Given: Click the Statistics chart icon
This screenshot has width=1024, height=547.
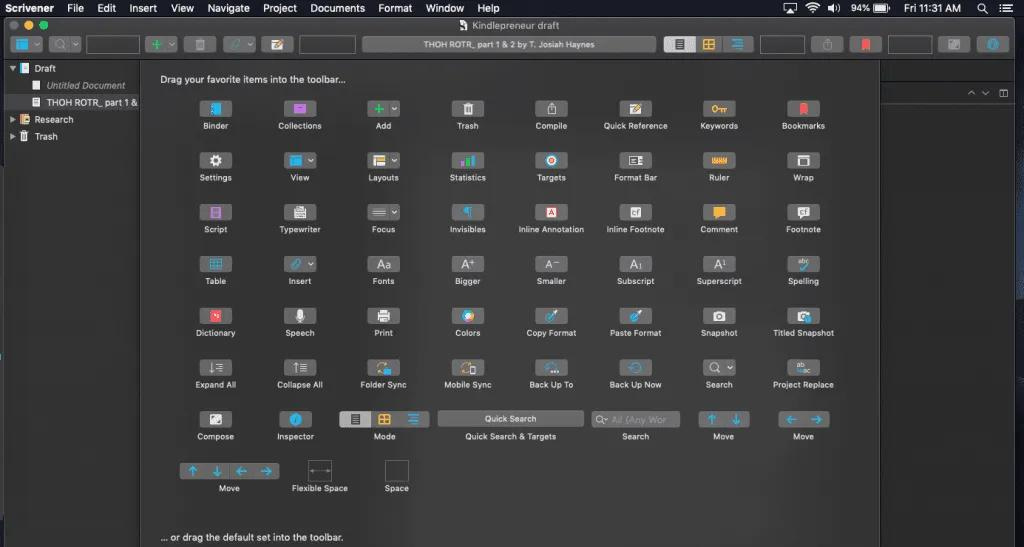Looking at the screenshot, I should click(x=468, y=161).
